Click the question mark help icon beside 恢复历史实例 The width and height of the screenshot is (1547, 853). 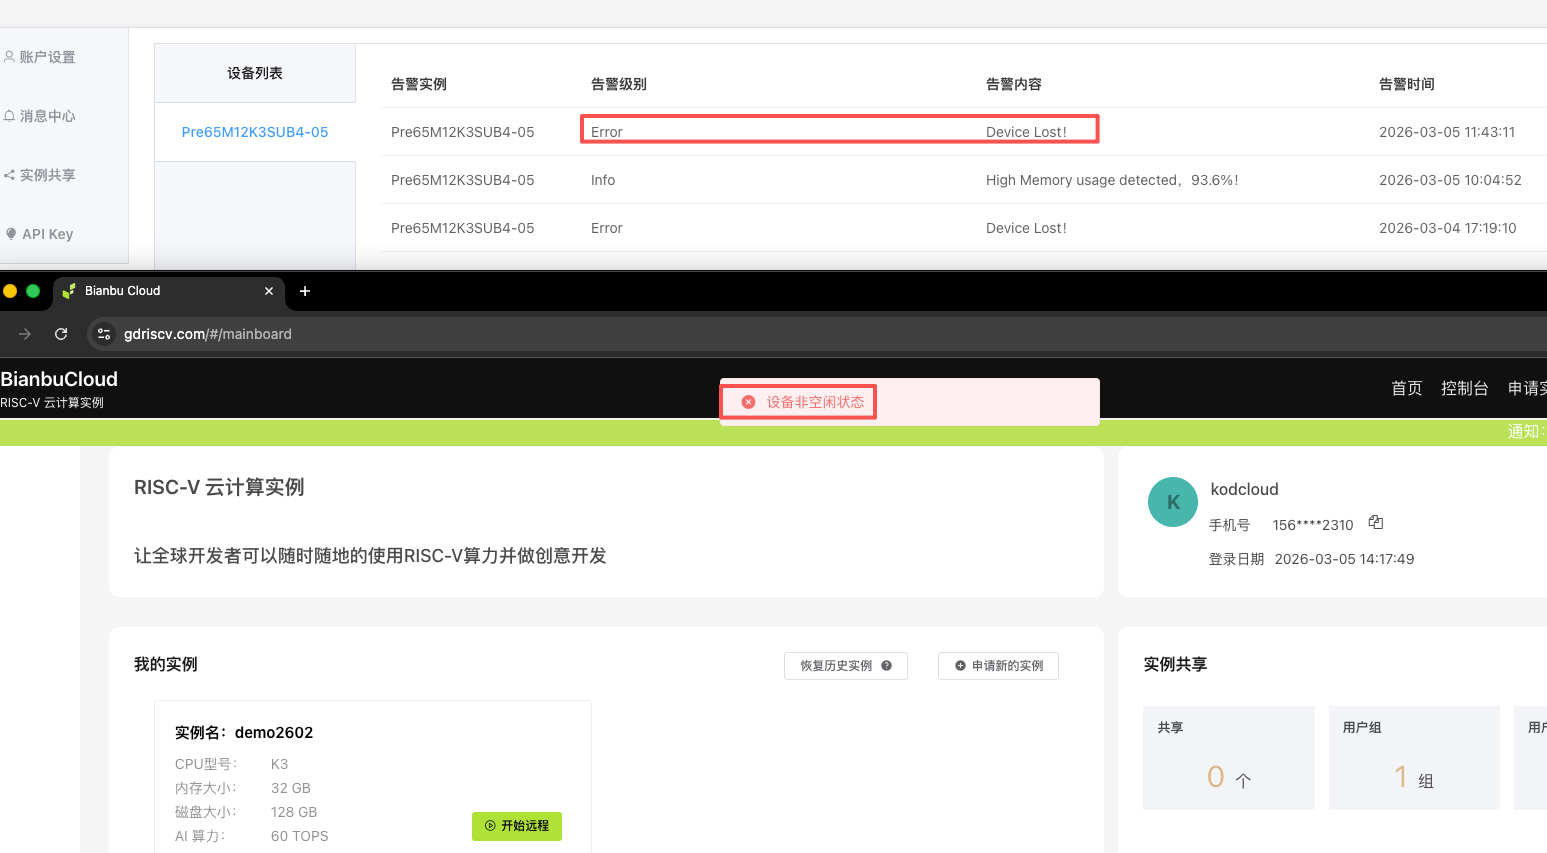tap(886, 666)
